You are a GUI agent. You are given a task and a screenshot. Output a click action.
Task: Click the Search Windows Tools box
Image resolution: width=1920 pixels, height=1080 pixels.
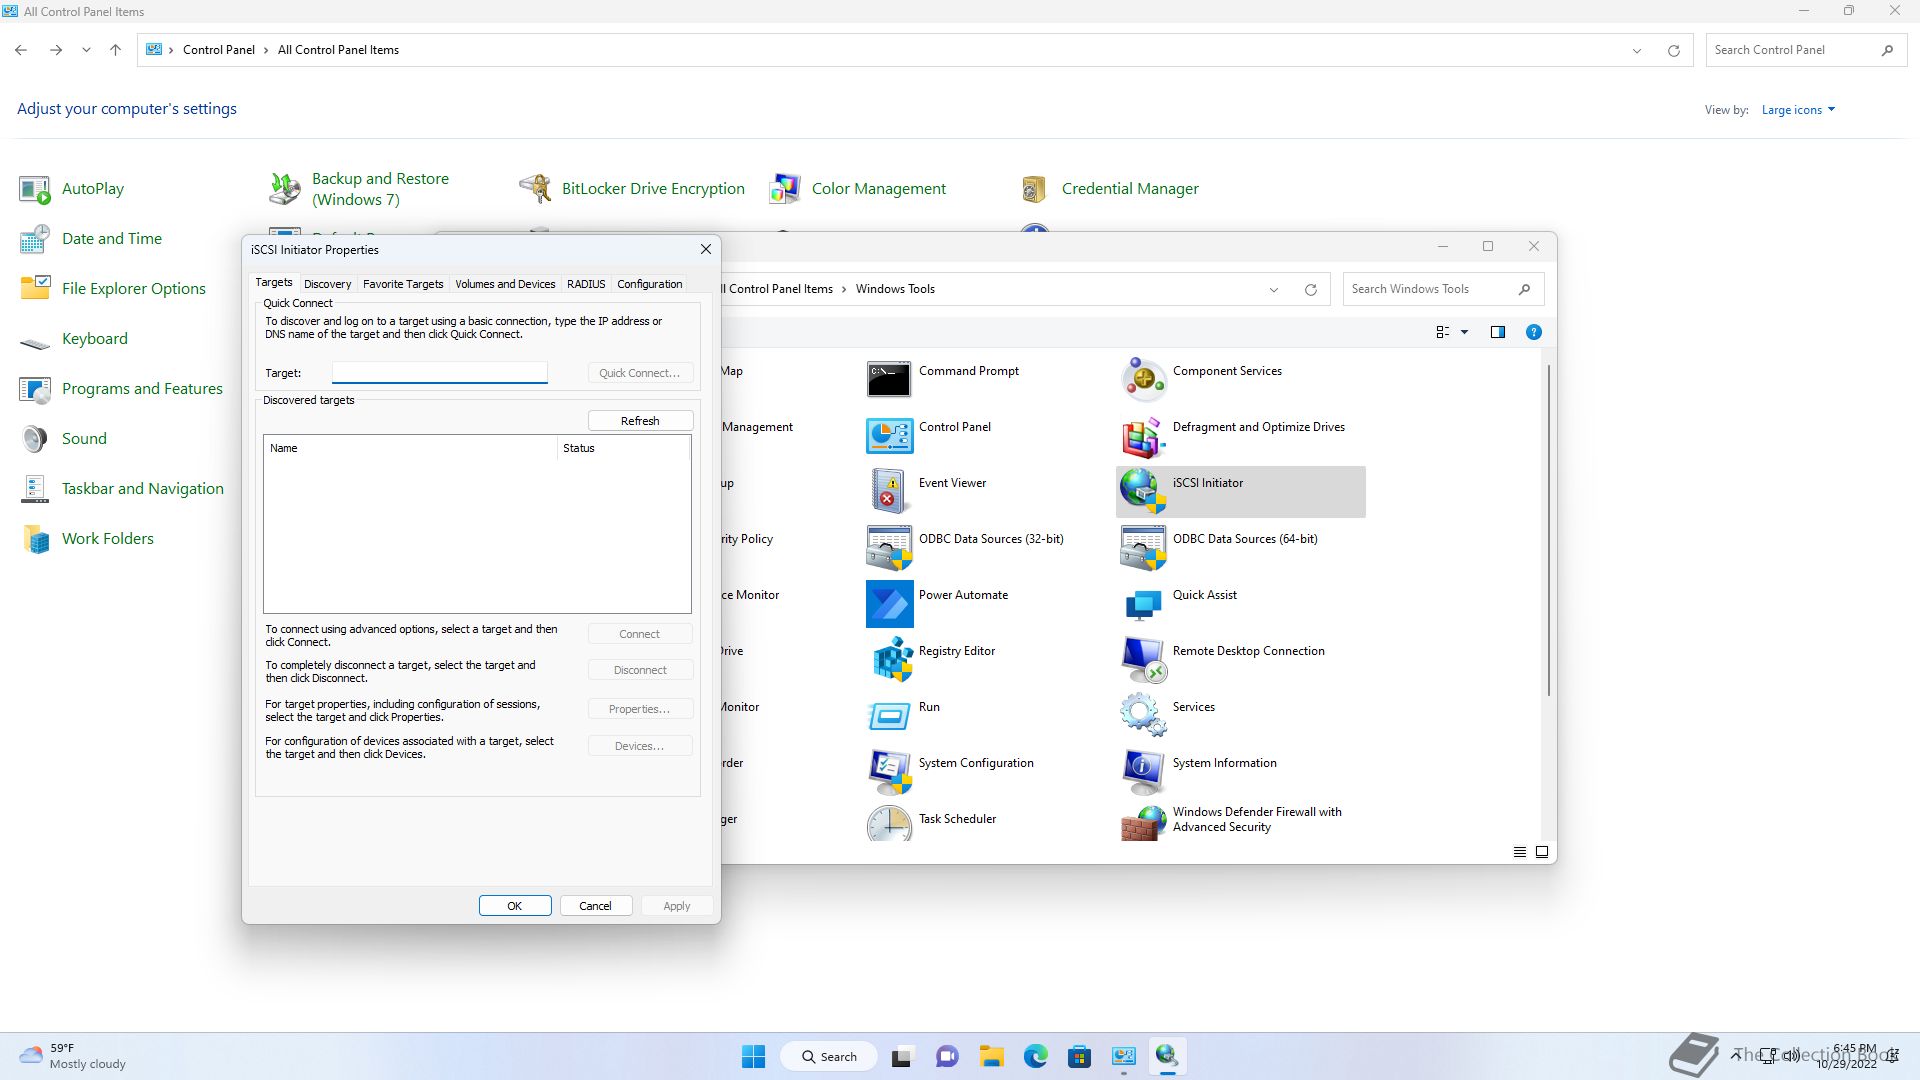point(1443,289)
